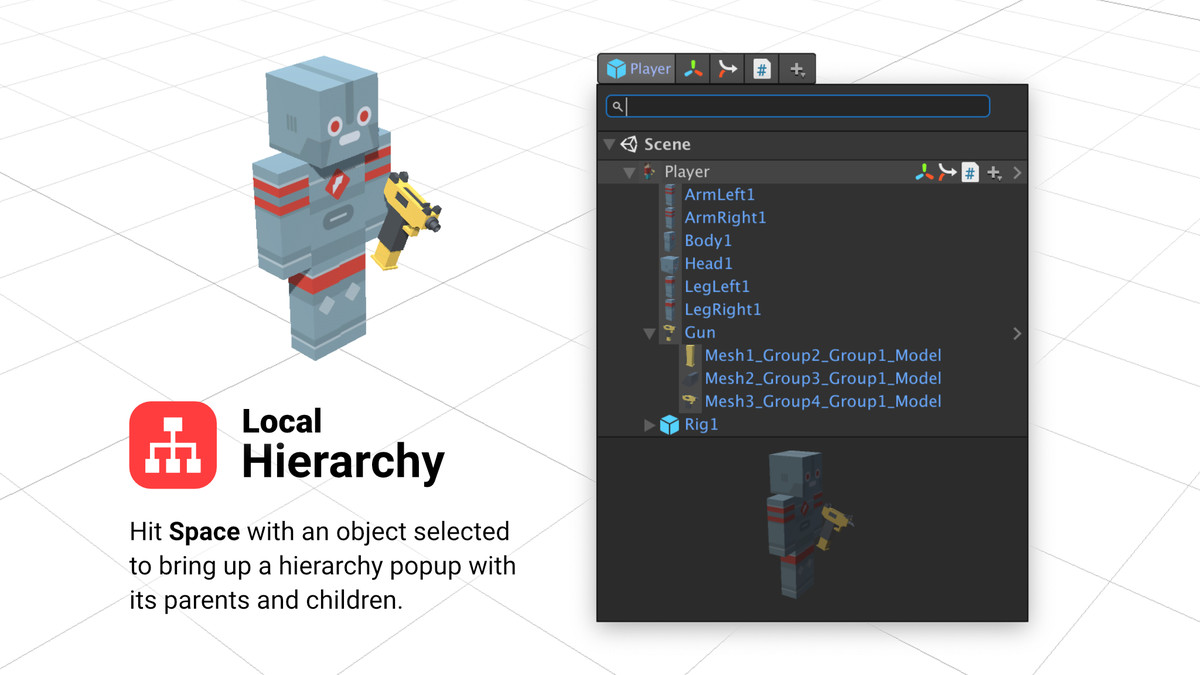This screenshot has width=1200, height=675.
Task: Collapse the Player foldout triangle
Action: tap(629, 173)
